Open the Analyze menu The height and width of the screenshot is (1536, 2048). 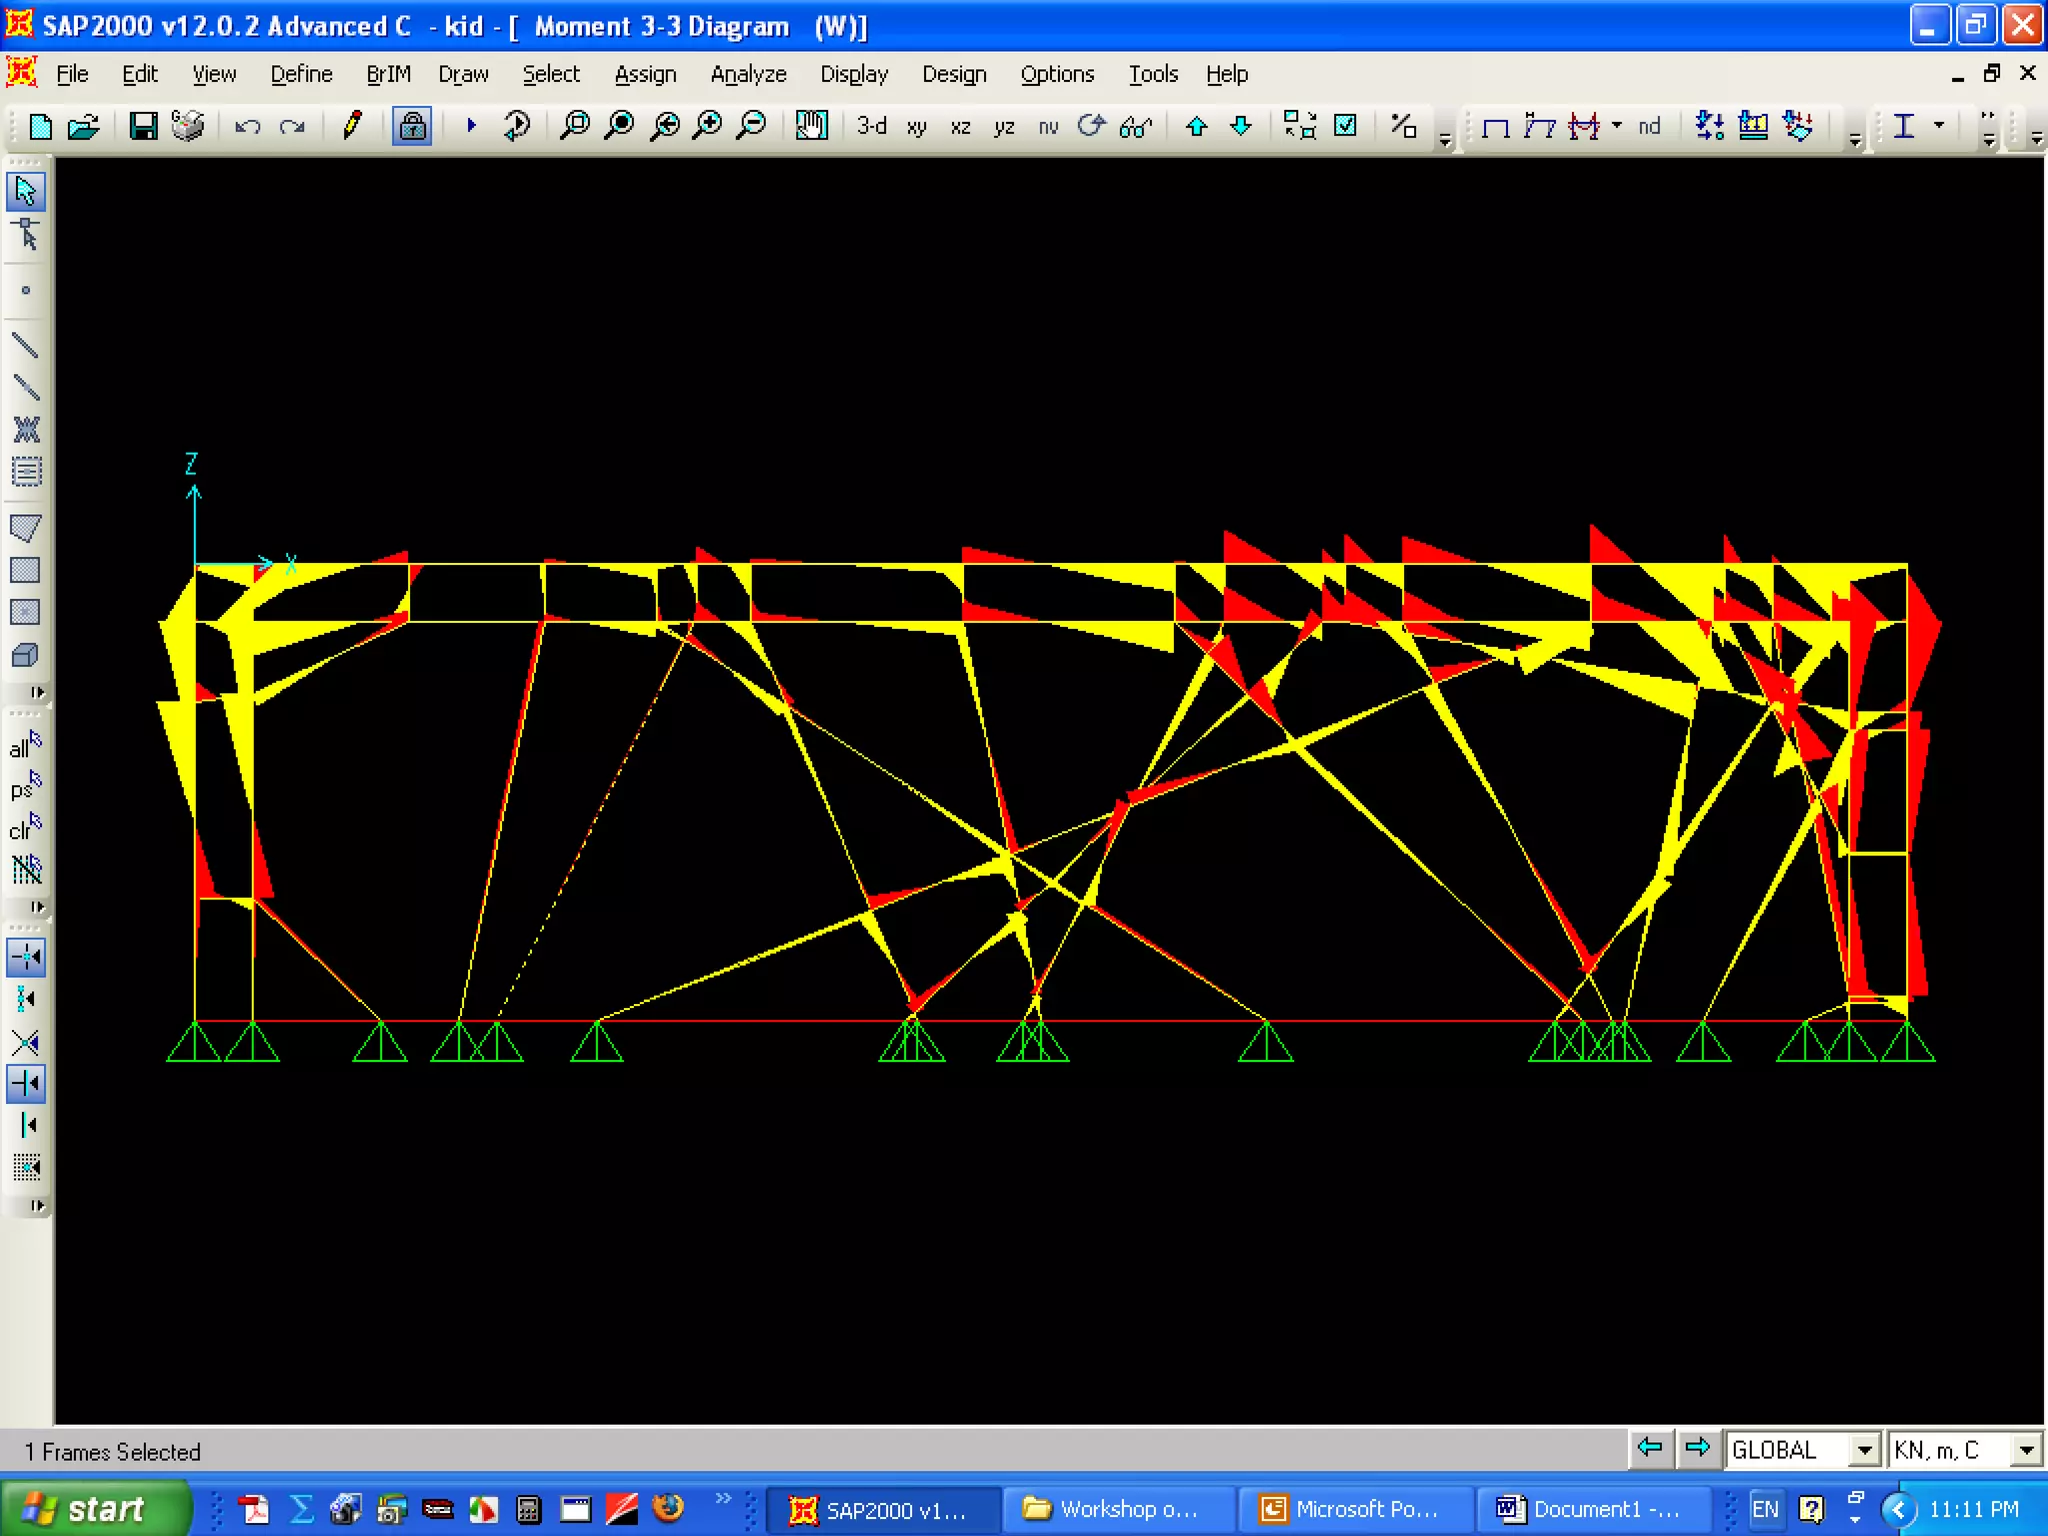point(748,74)
